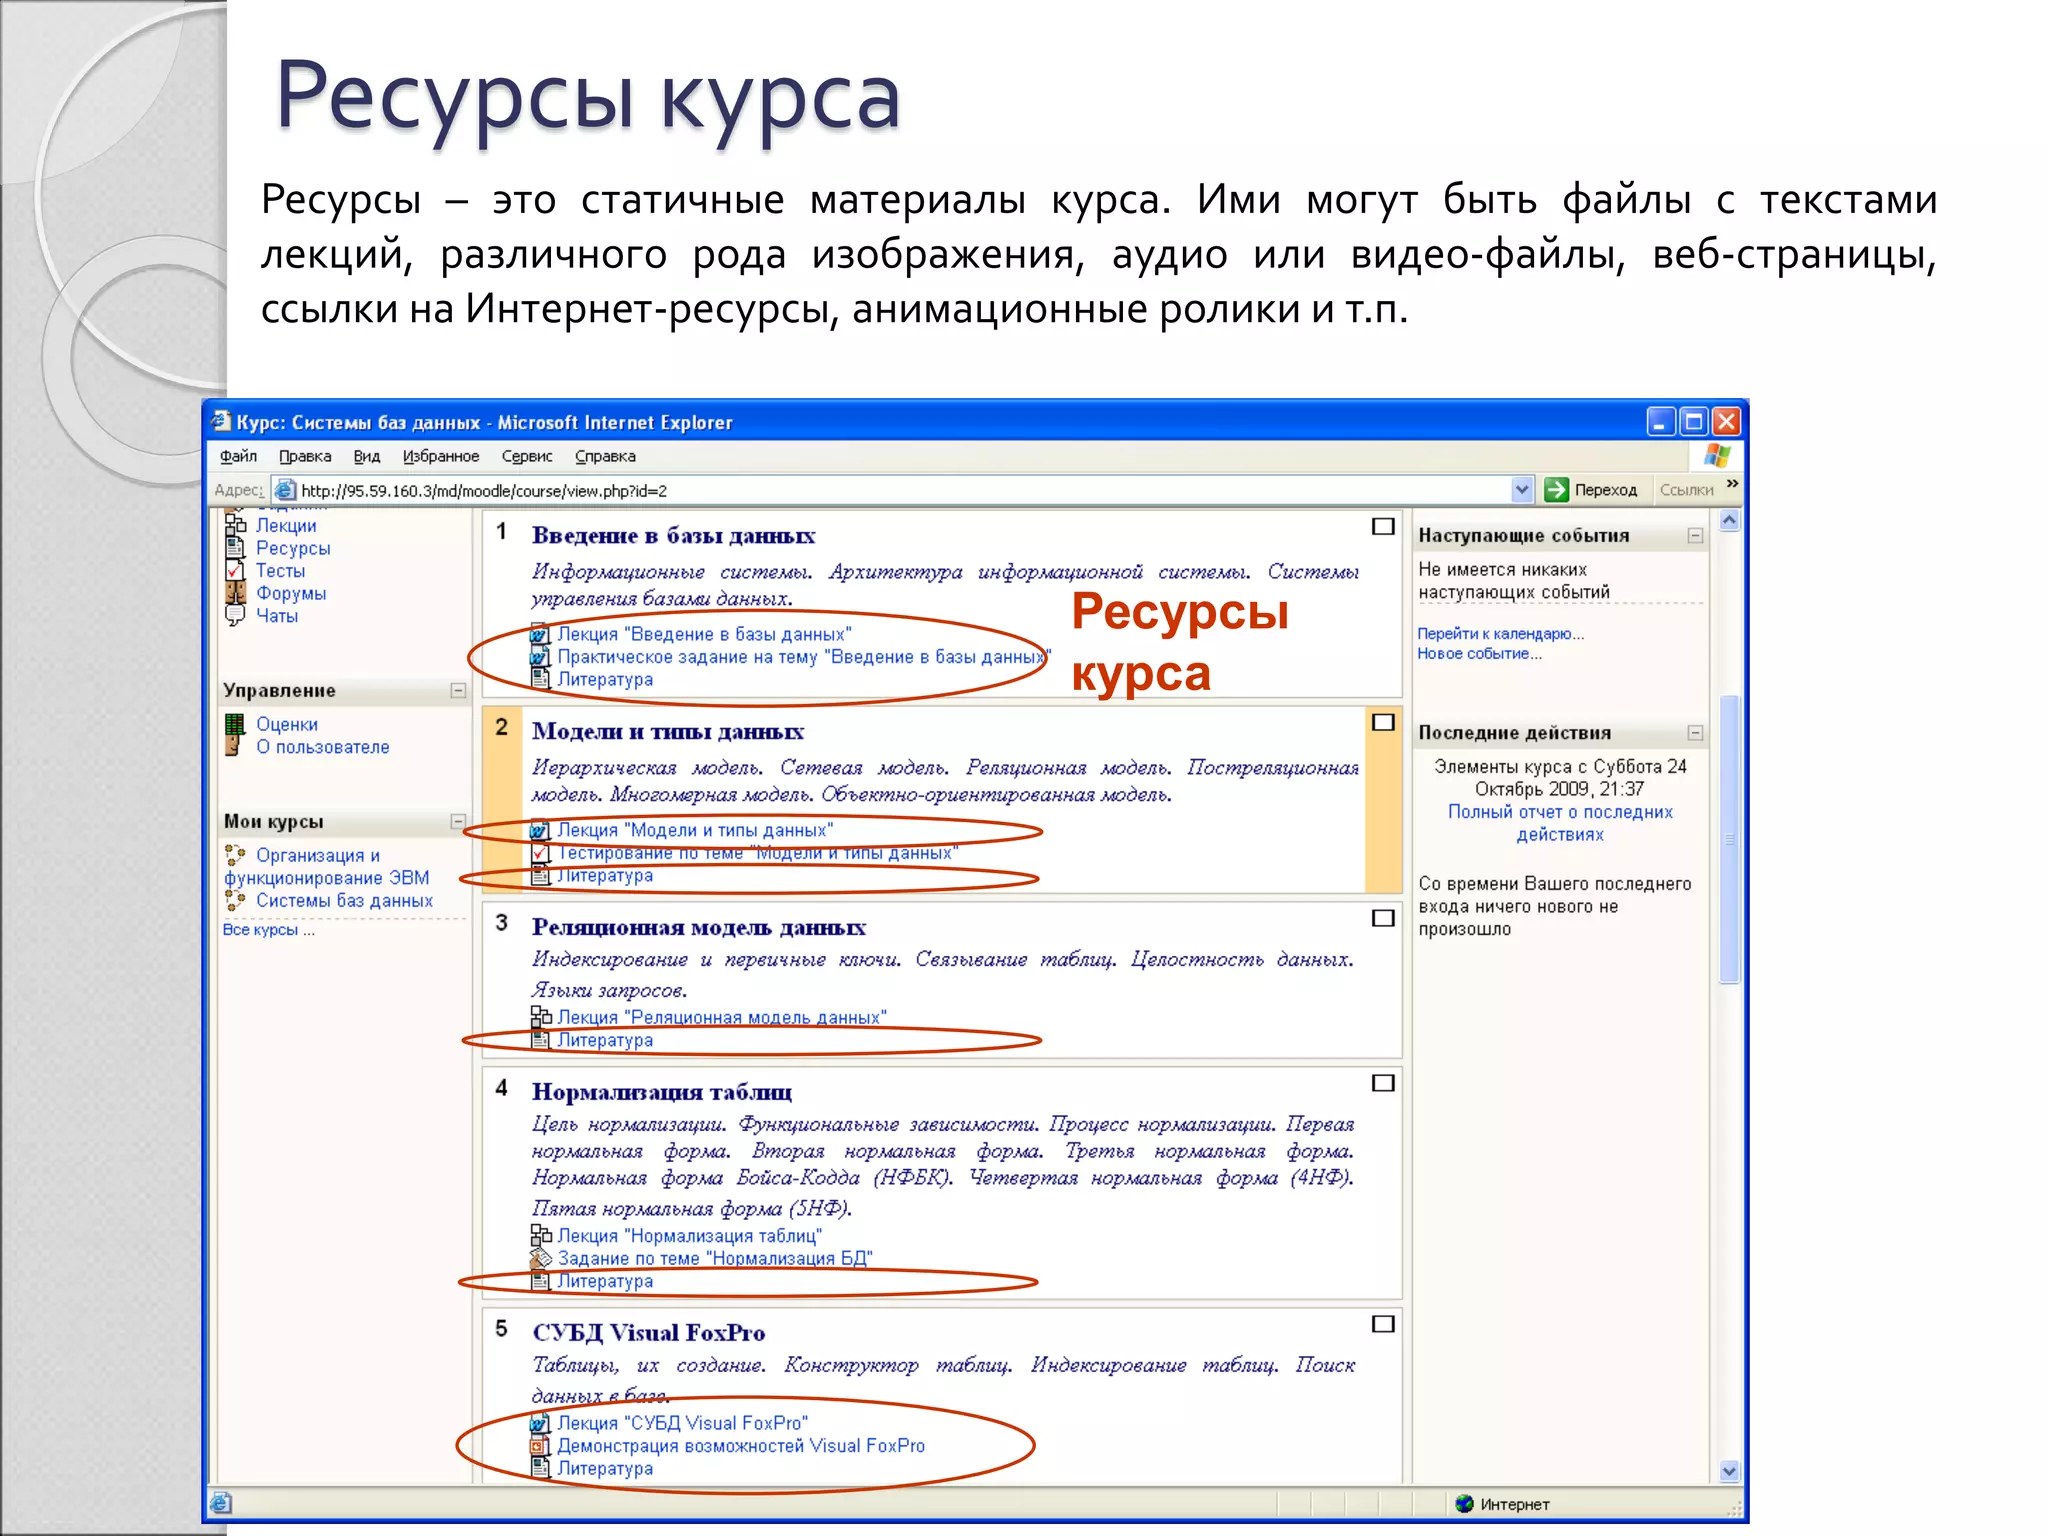This screenshot has height=1536, width=2048.
Task: Toggle single-section view box for section 5
Action: pos(1383,1324)
